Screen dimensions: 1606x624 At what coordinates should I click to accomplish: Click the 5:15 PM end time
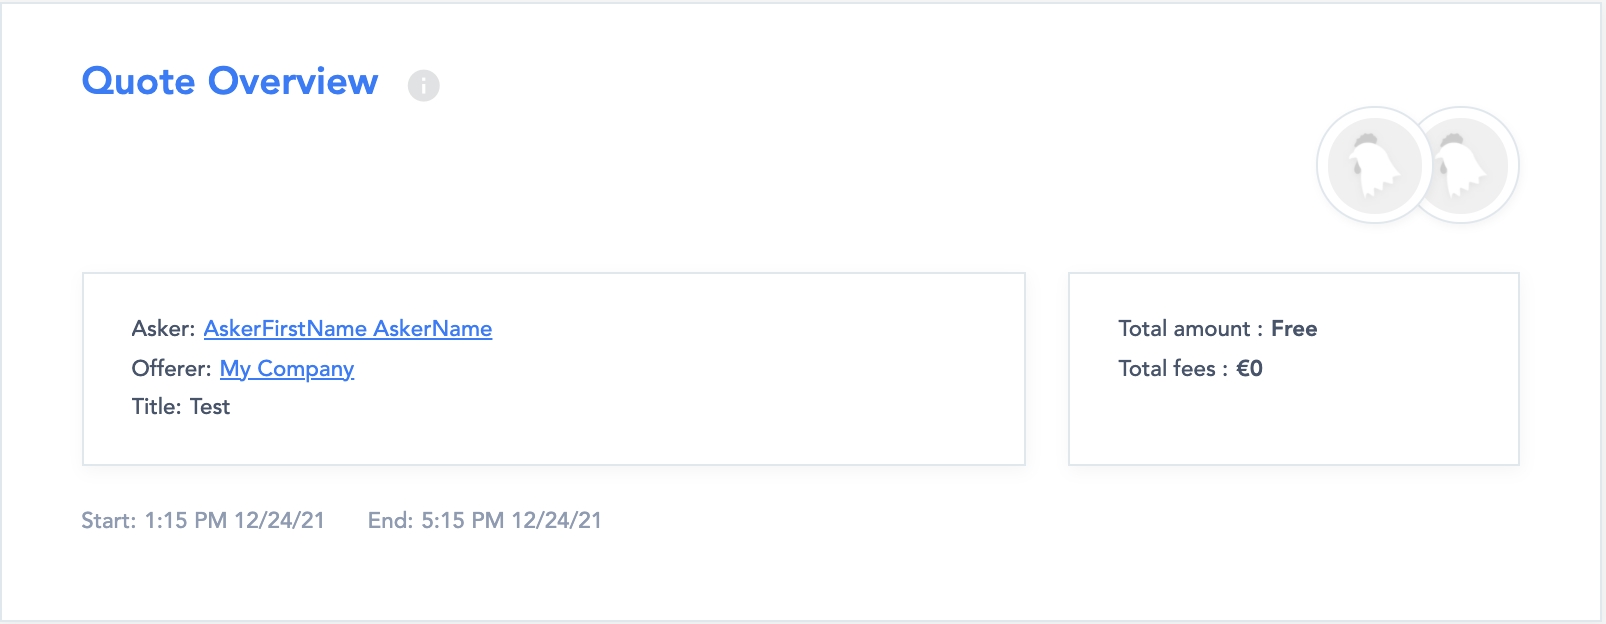pos(462,521)
